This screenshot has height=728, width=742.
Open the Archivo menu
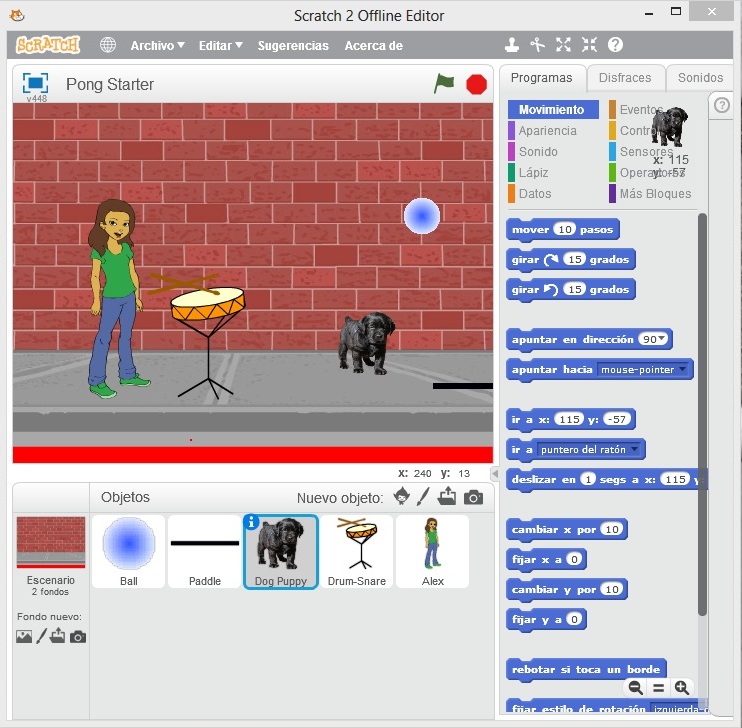(x=157, y=45)
